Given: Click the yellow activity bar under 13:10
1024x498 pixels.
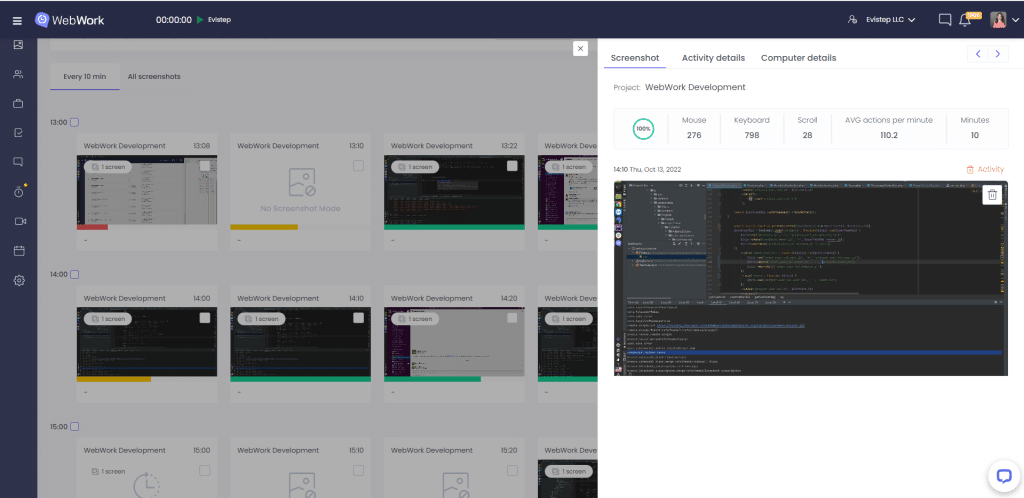Looking at the screenshot, I should click(x=264, y=227).
